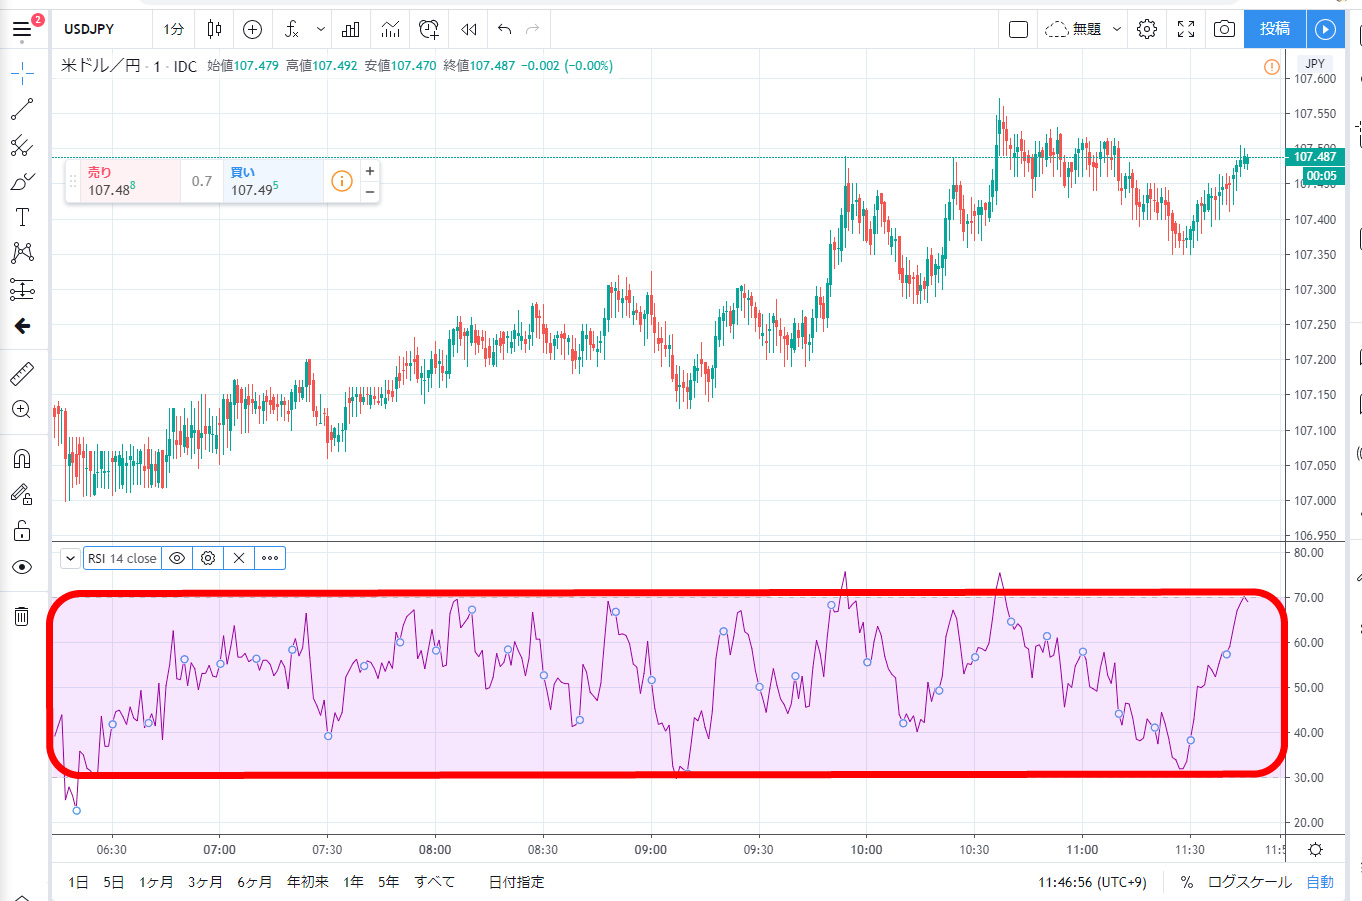
Task: Open indicator templates icon
Action: [x=390, y=29]
